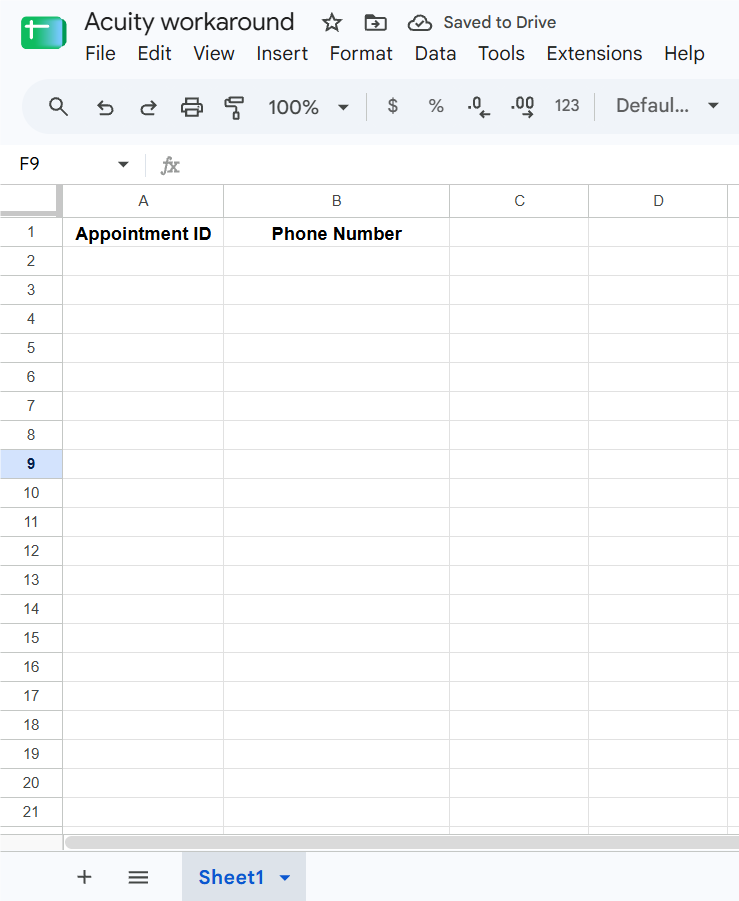Select the Appointment ID cell
This screenshot has height=901, width=739.
tap(143, 233)
